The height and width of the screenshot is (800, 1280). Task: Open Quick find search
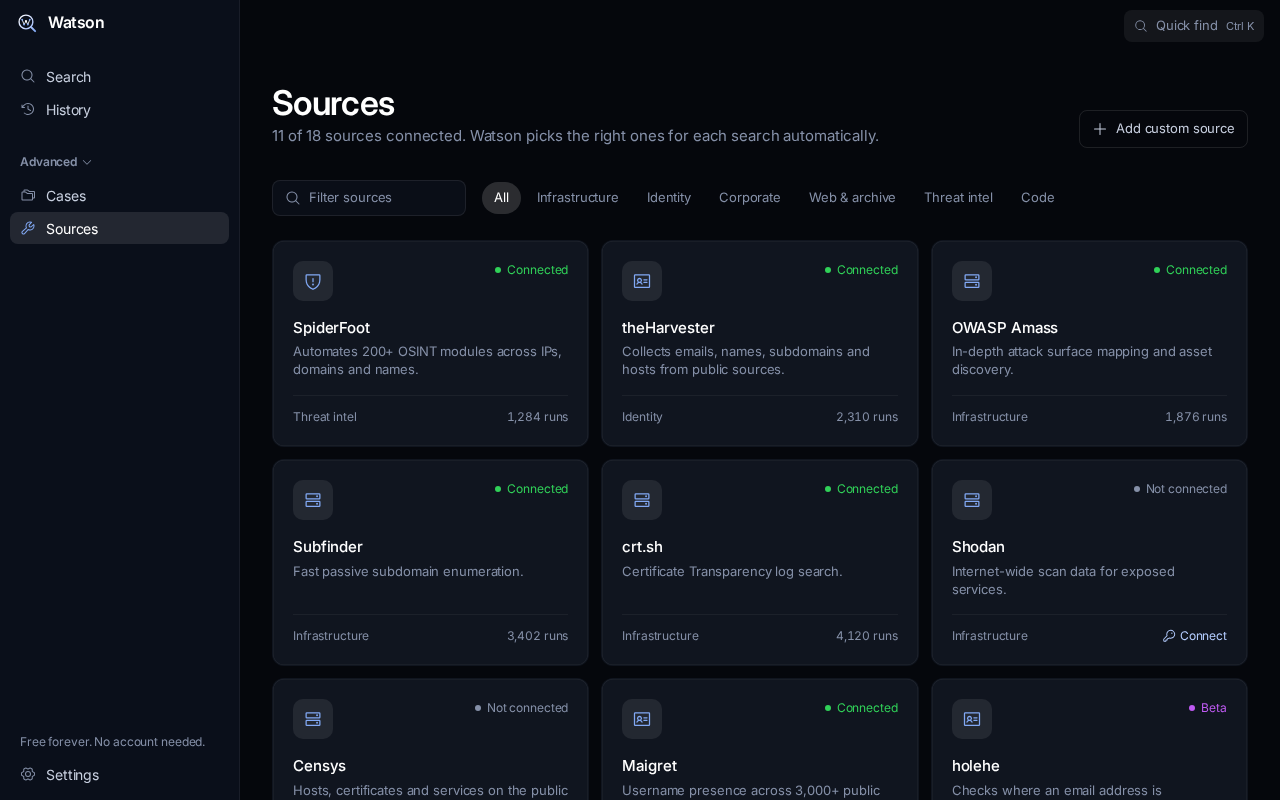click(1194, 26)
